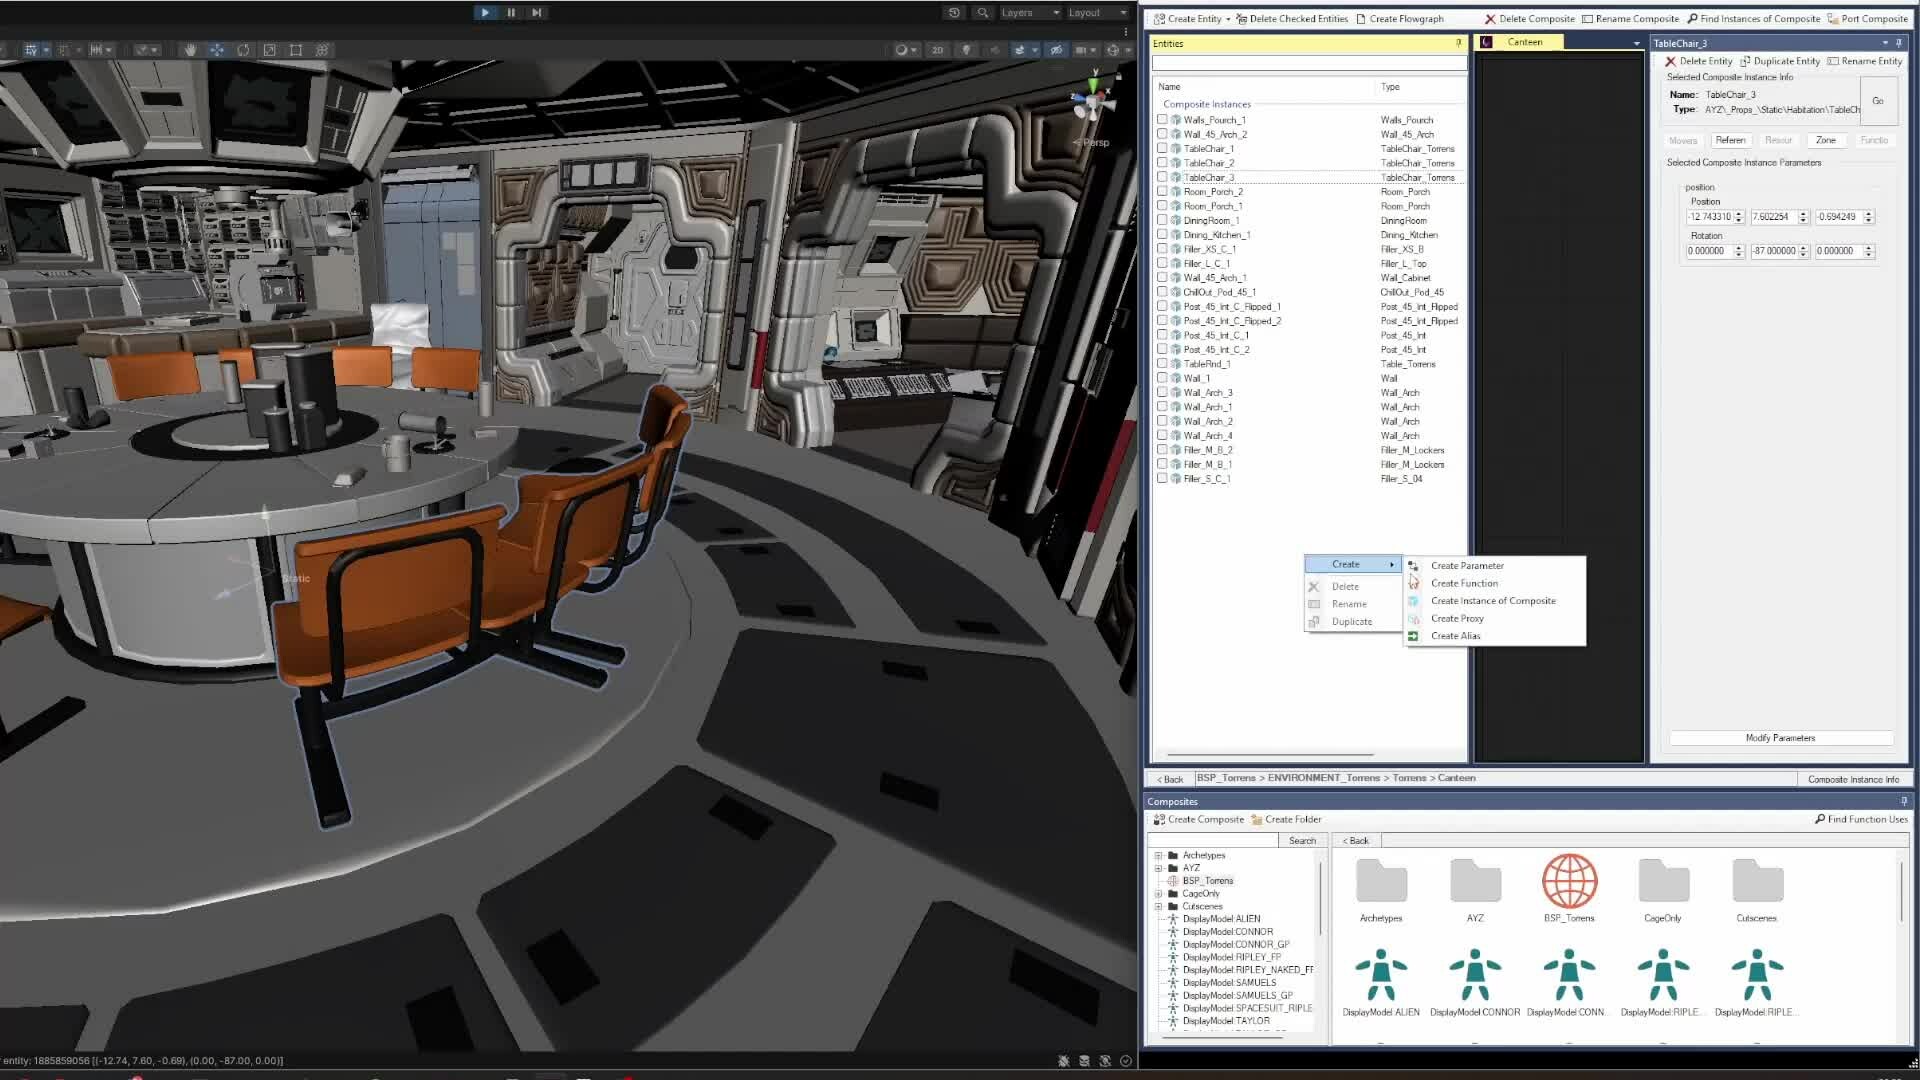Select the Rect transform tool
The height and width of the screenshot is (1080, 1920).
(296, 50)
